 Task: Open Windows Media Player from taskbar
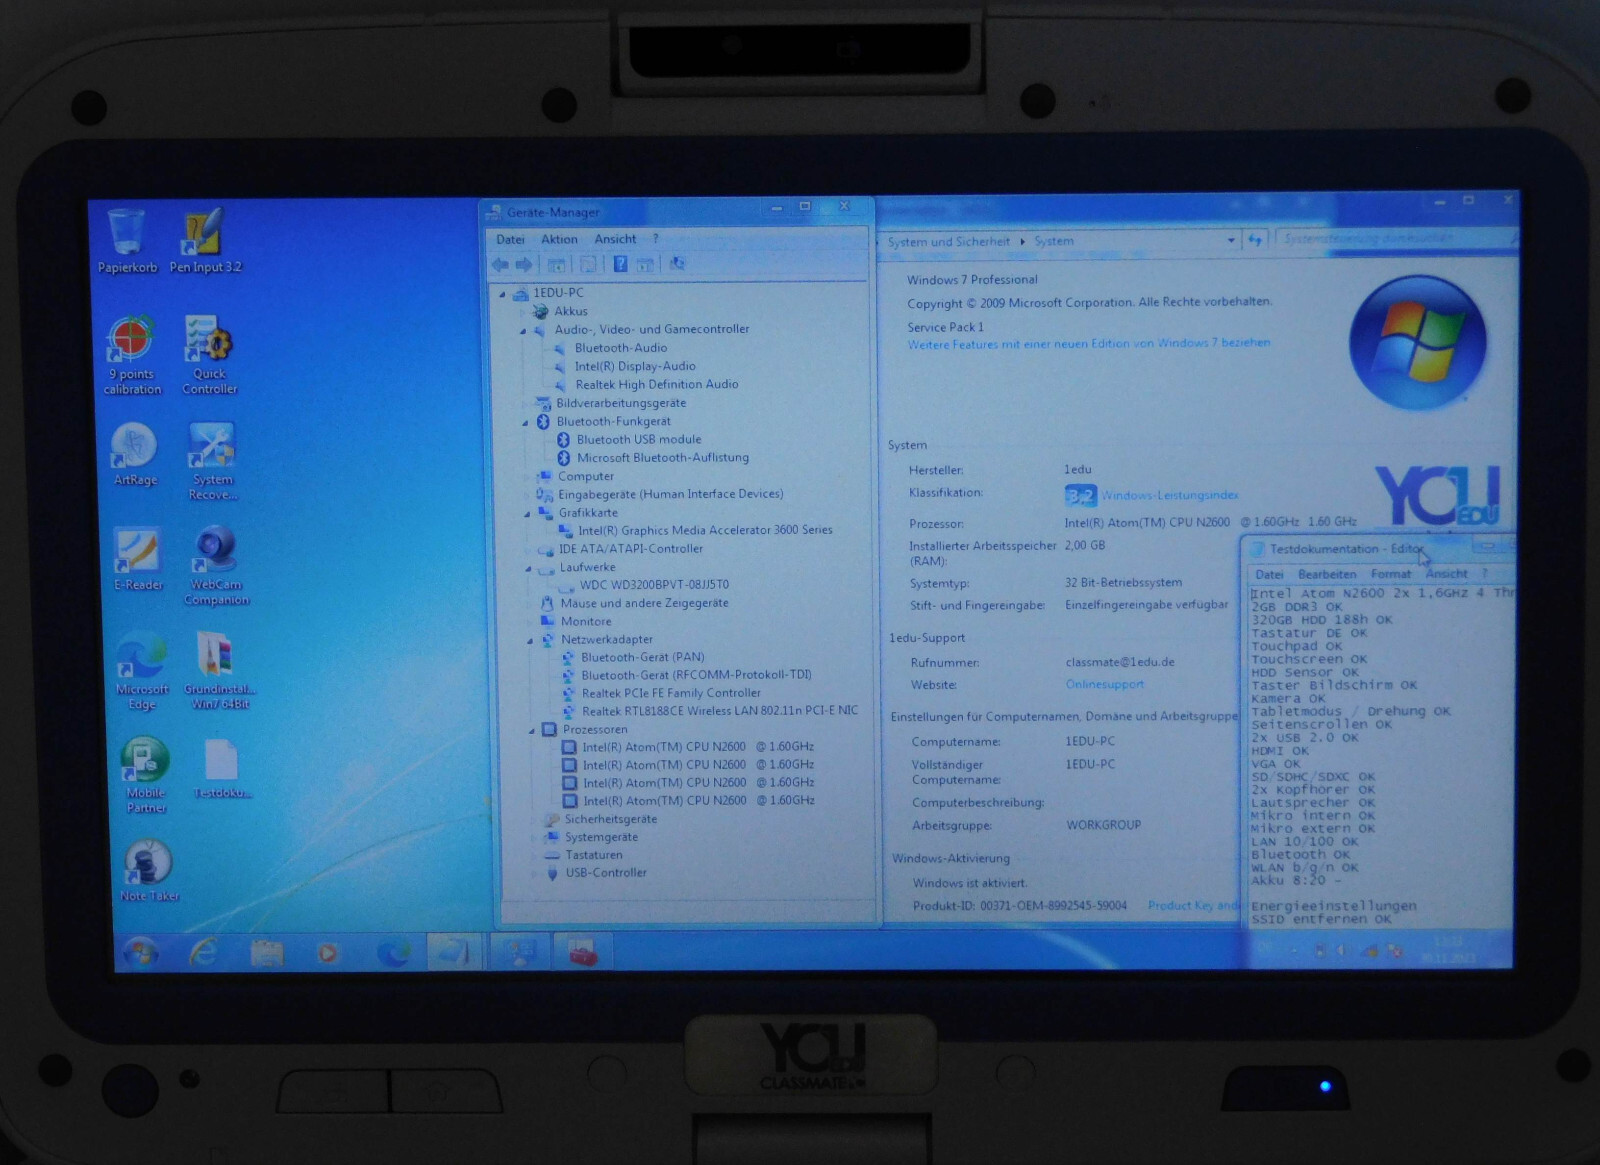pos(327,953)
